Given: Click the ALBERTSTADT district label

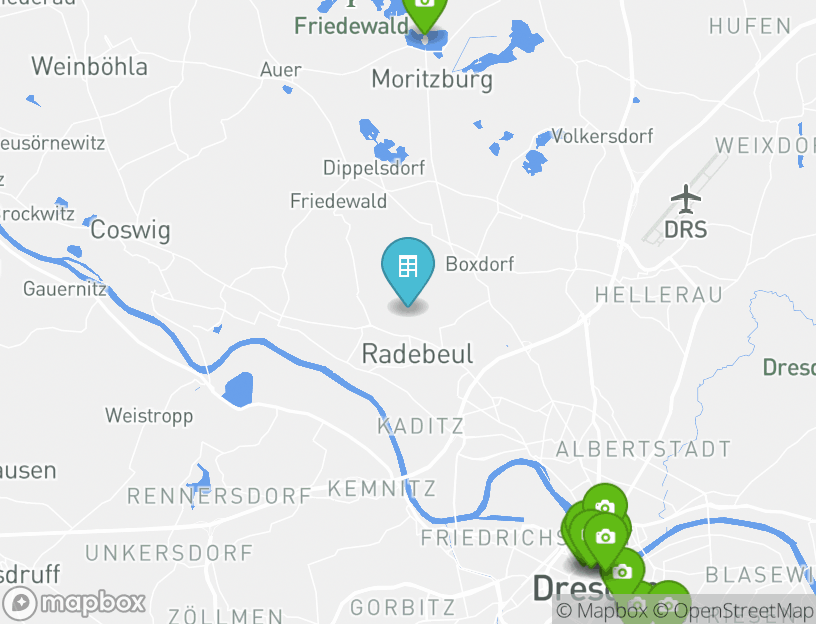Looking at the screenshot, I should 643,449.
